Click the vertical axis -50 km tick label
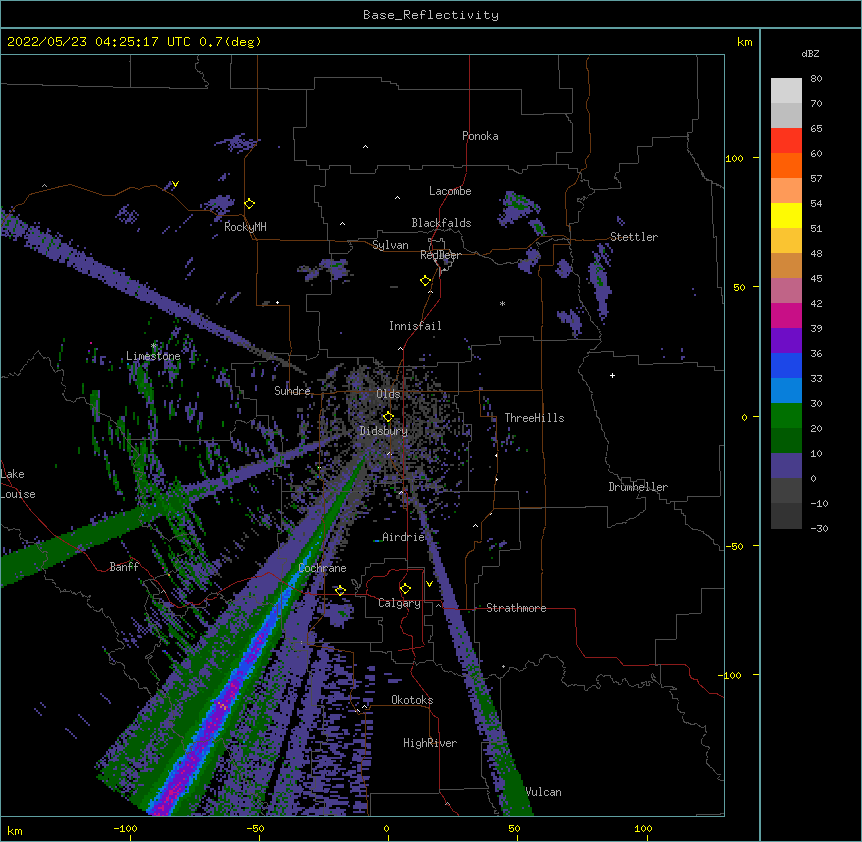 [x=734, y=546]
